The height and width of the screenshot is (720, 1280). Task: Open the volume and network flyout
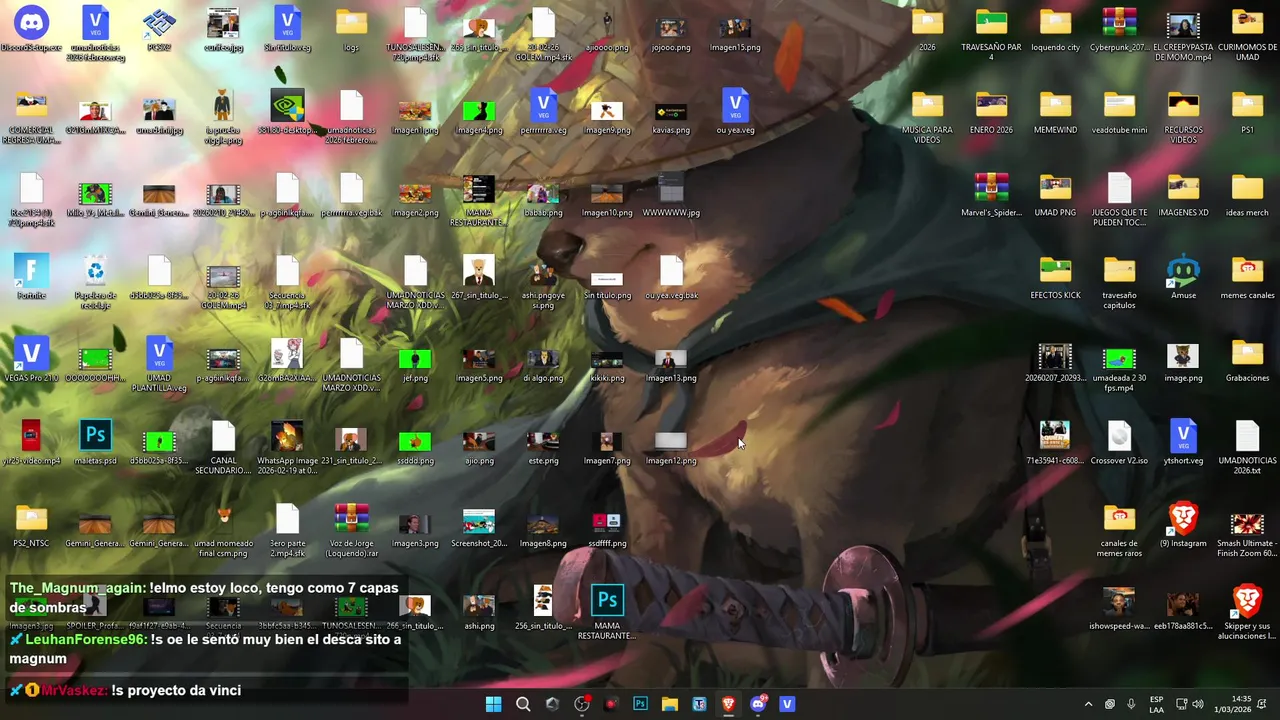click(x=1189, y=704)
